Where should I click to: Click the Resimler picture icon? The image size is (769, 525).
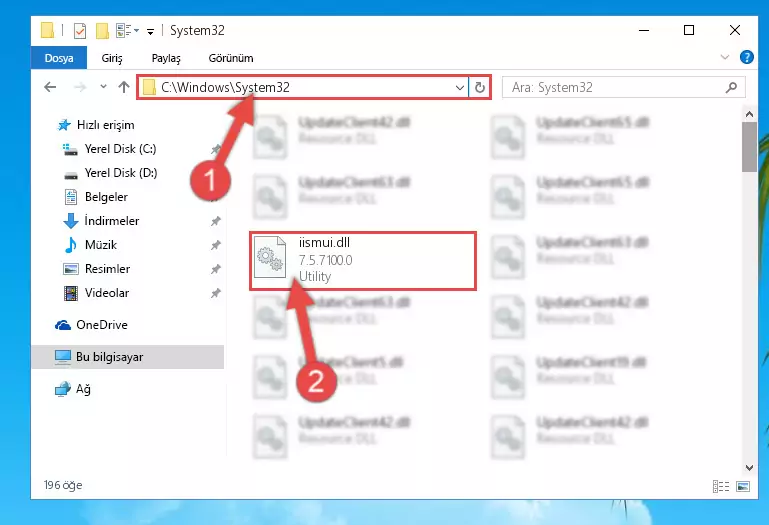[x=71, y=269]
